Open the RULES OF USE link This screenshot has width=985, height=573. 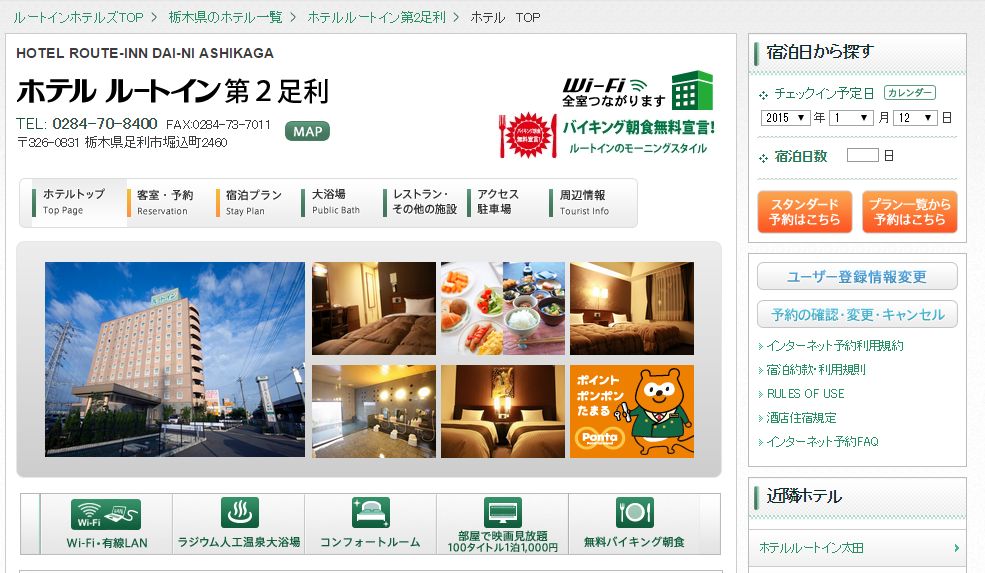805,394
